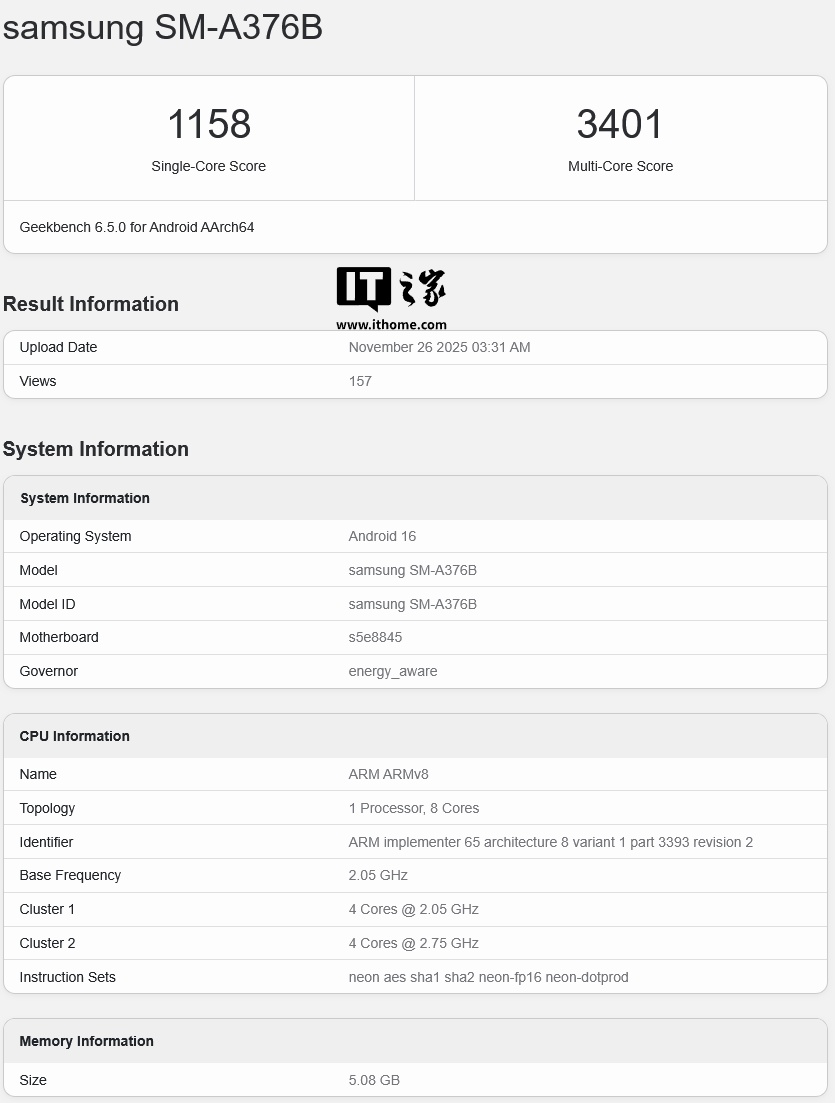Click the Model entry samsung SM-A376B

click(x=414, y=570)
